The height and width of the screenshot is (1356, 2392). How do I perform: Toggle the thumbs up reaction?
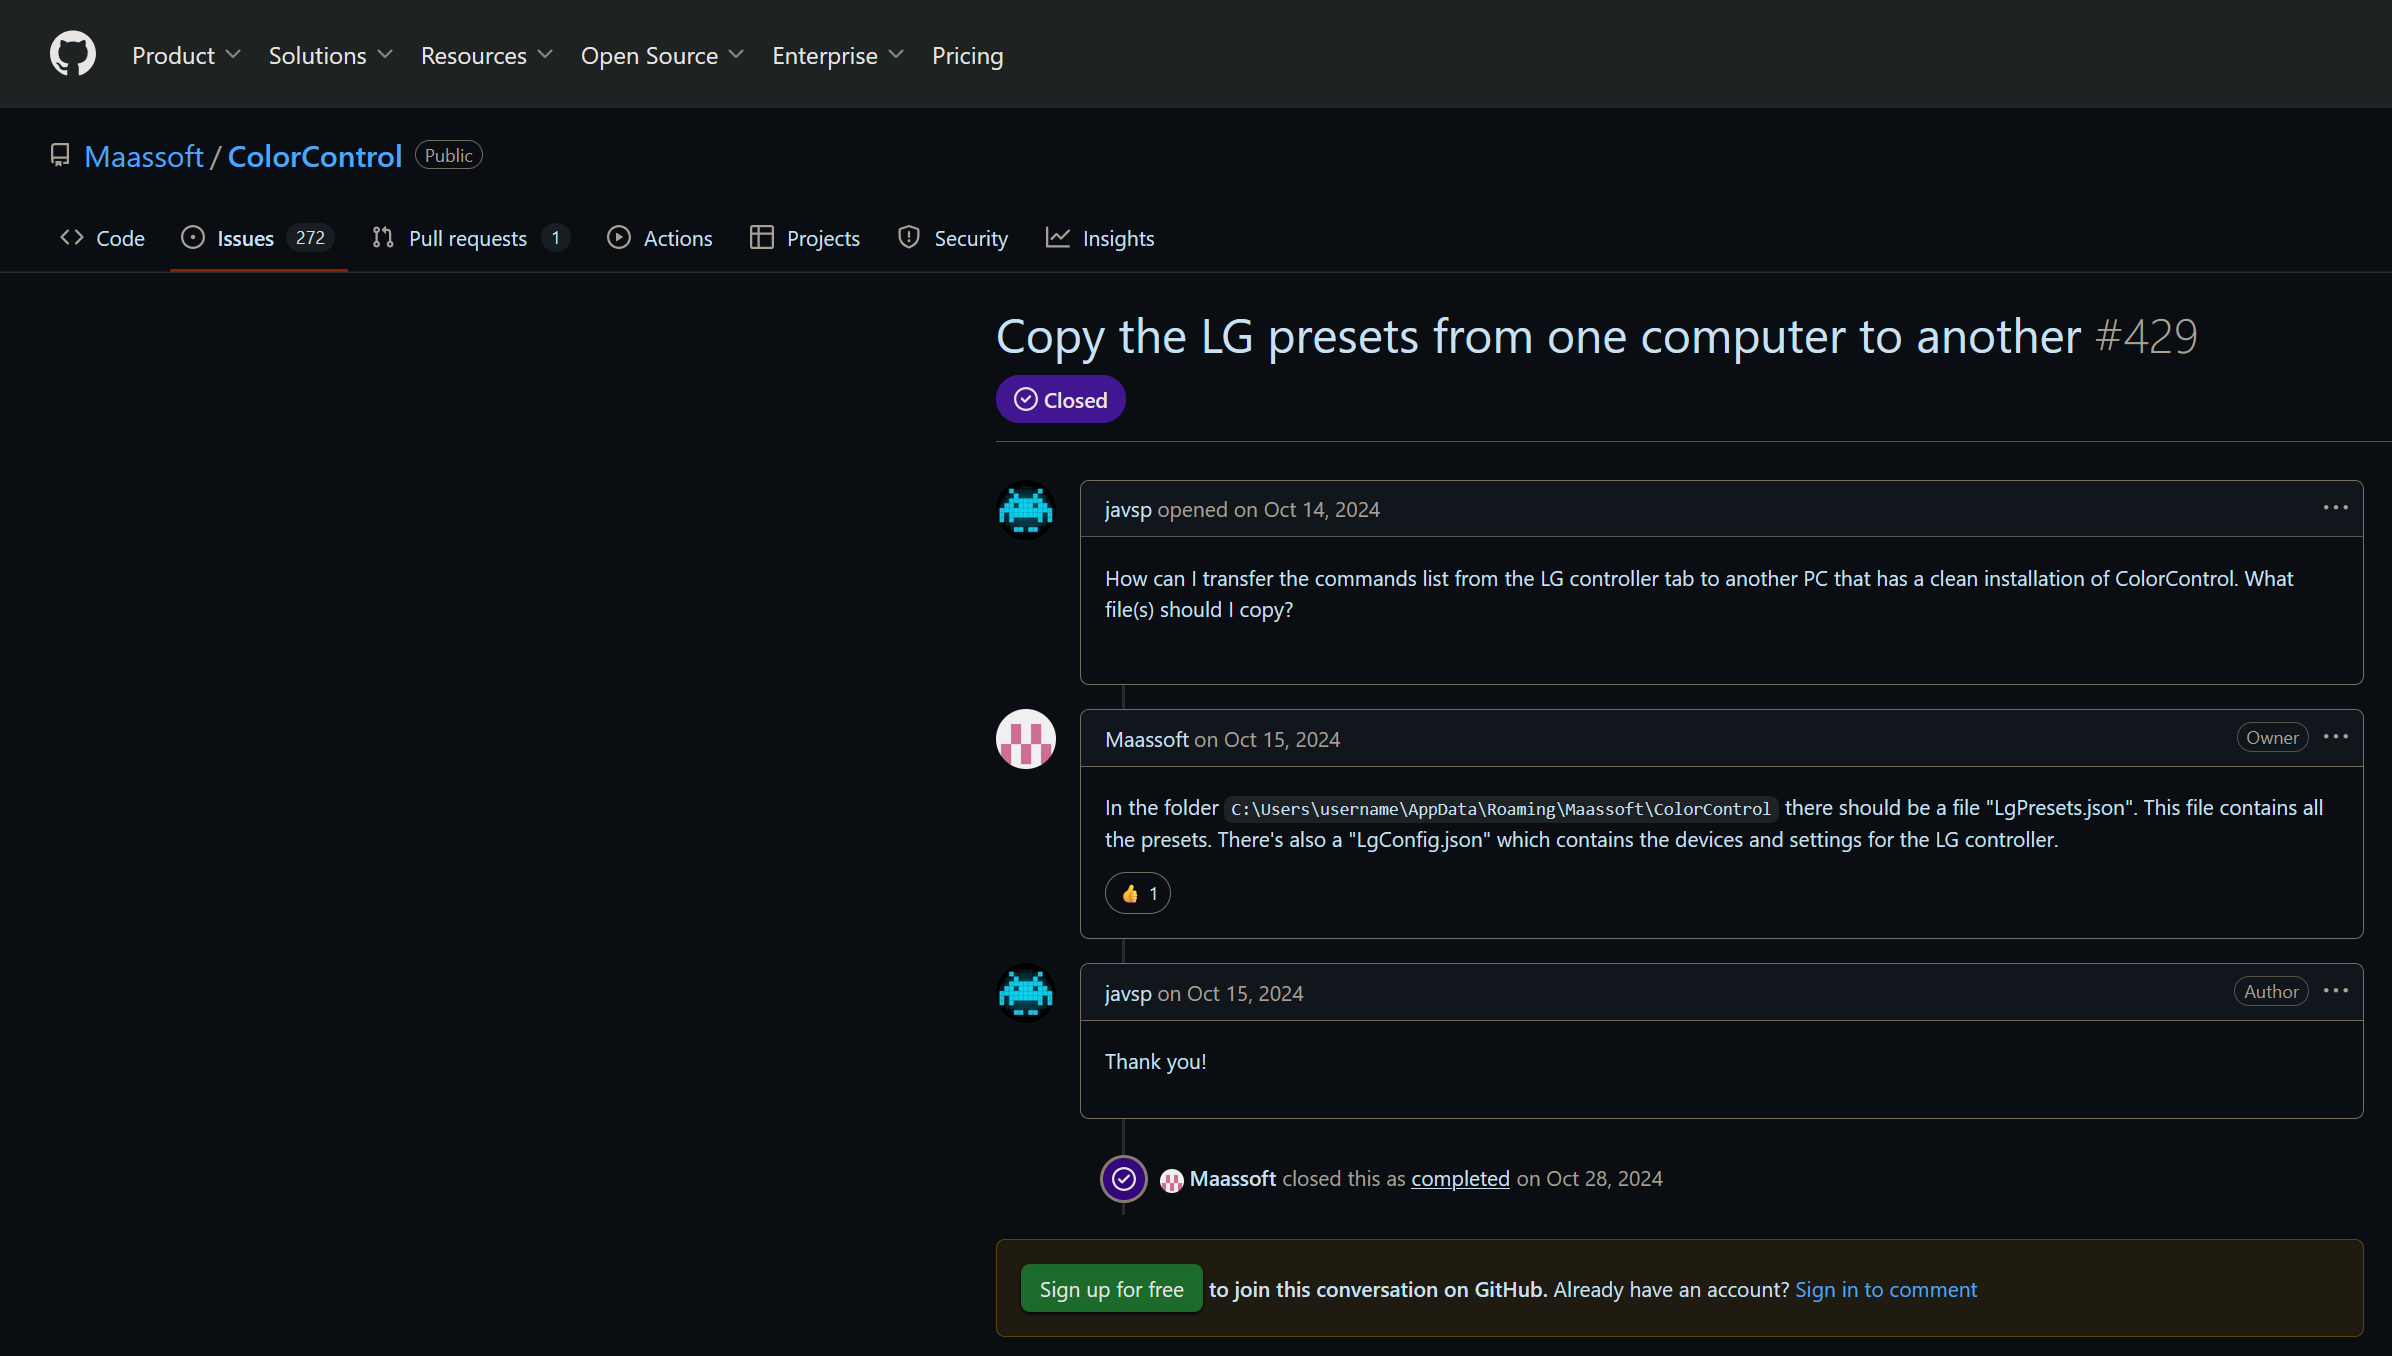click(x=1137, y=893)
